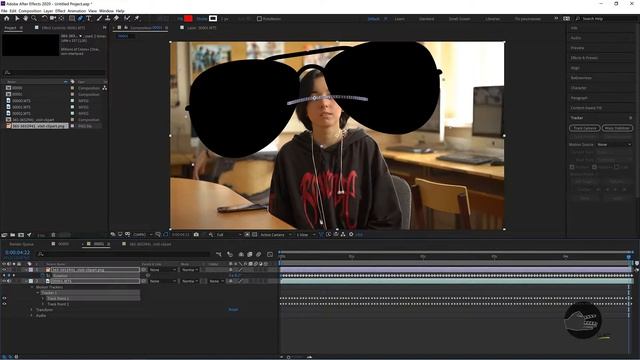Toggle the RotoBezier checkbox

pos(259,19)
